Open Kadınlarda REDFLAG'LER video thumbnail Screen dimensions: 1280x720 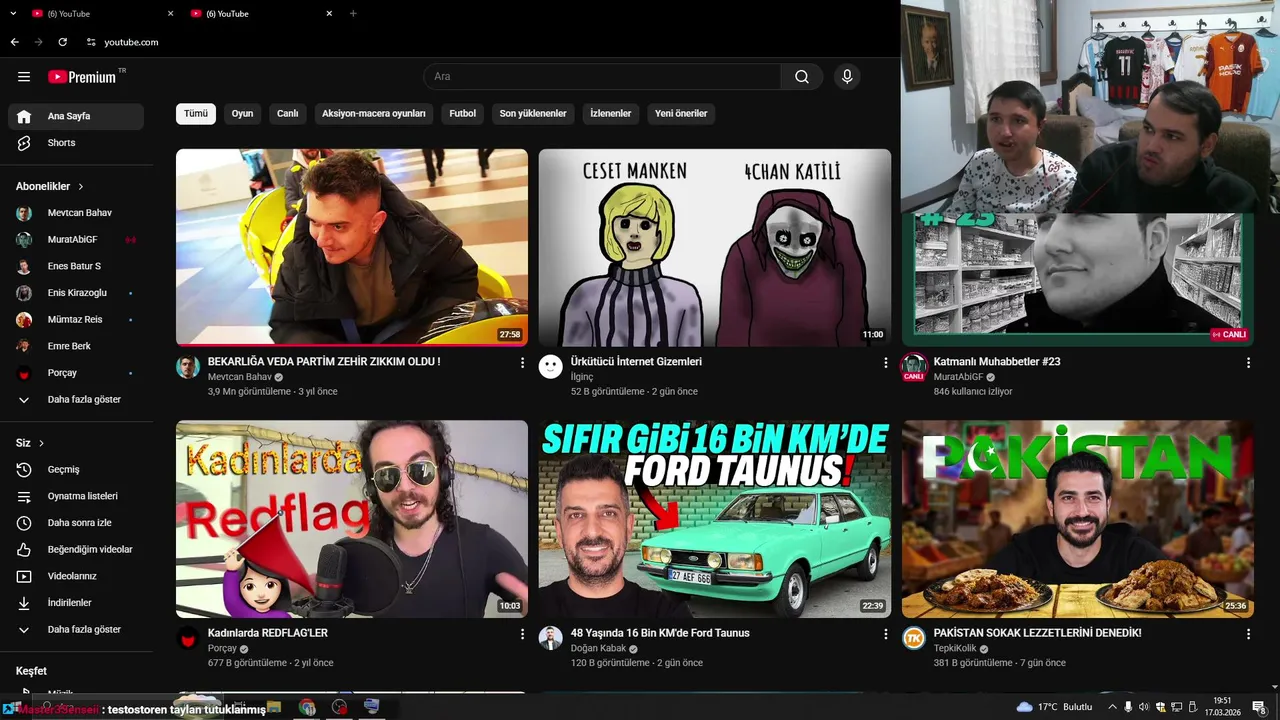[352, 518]
